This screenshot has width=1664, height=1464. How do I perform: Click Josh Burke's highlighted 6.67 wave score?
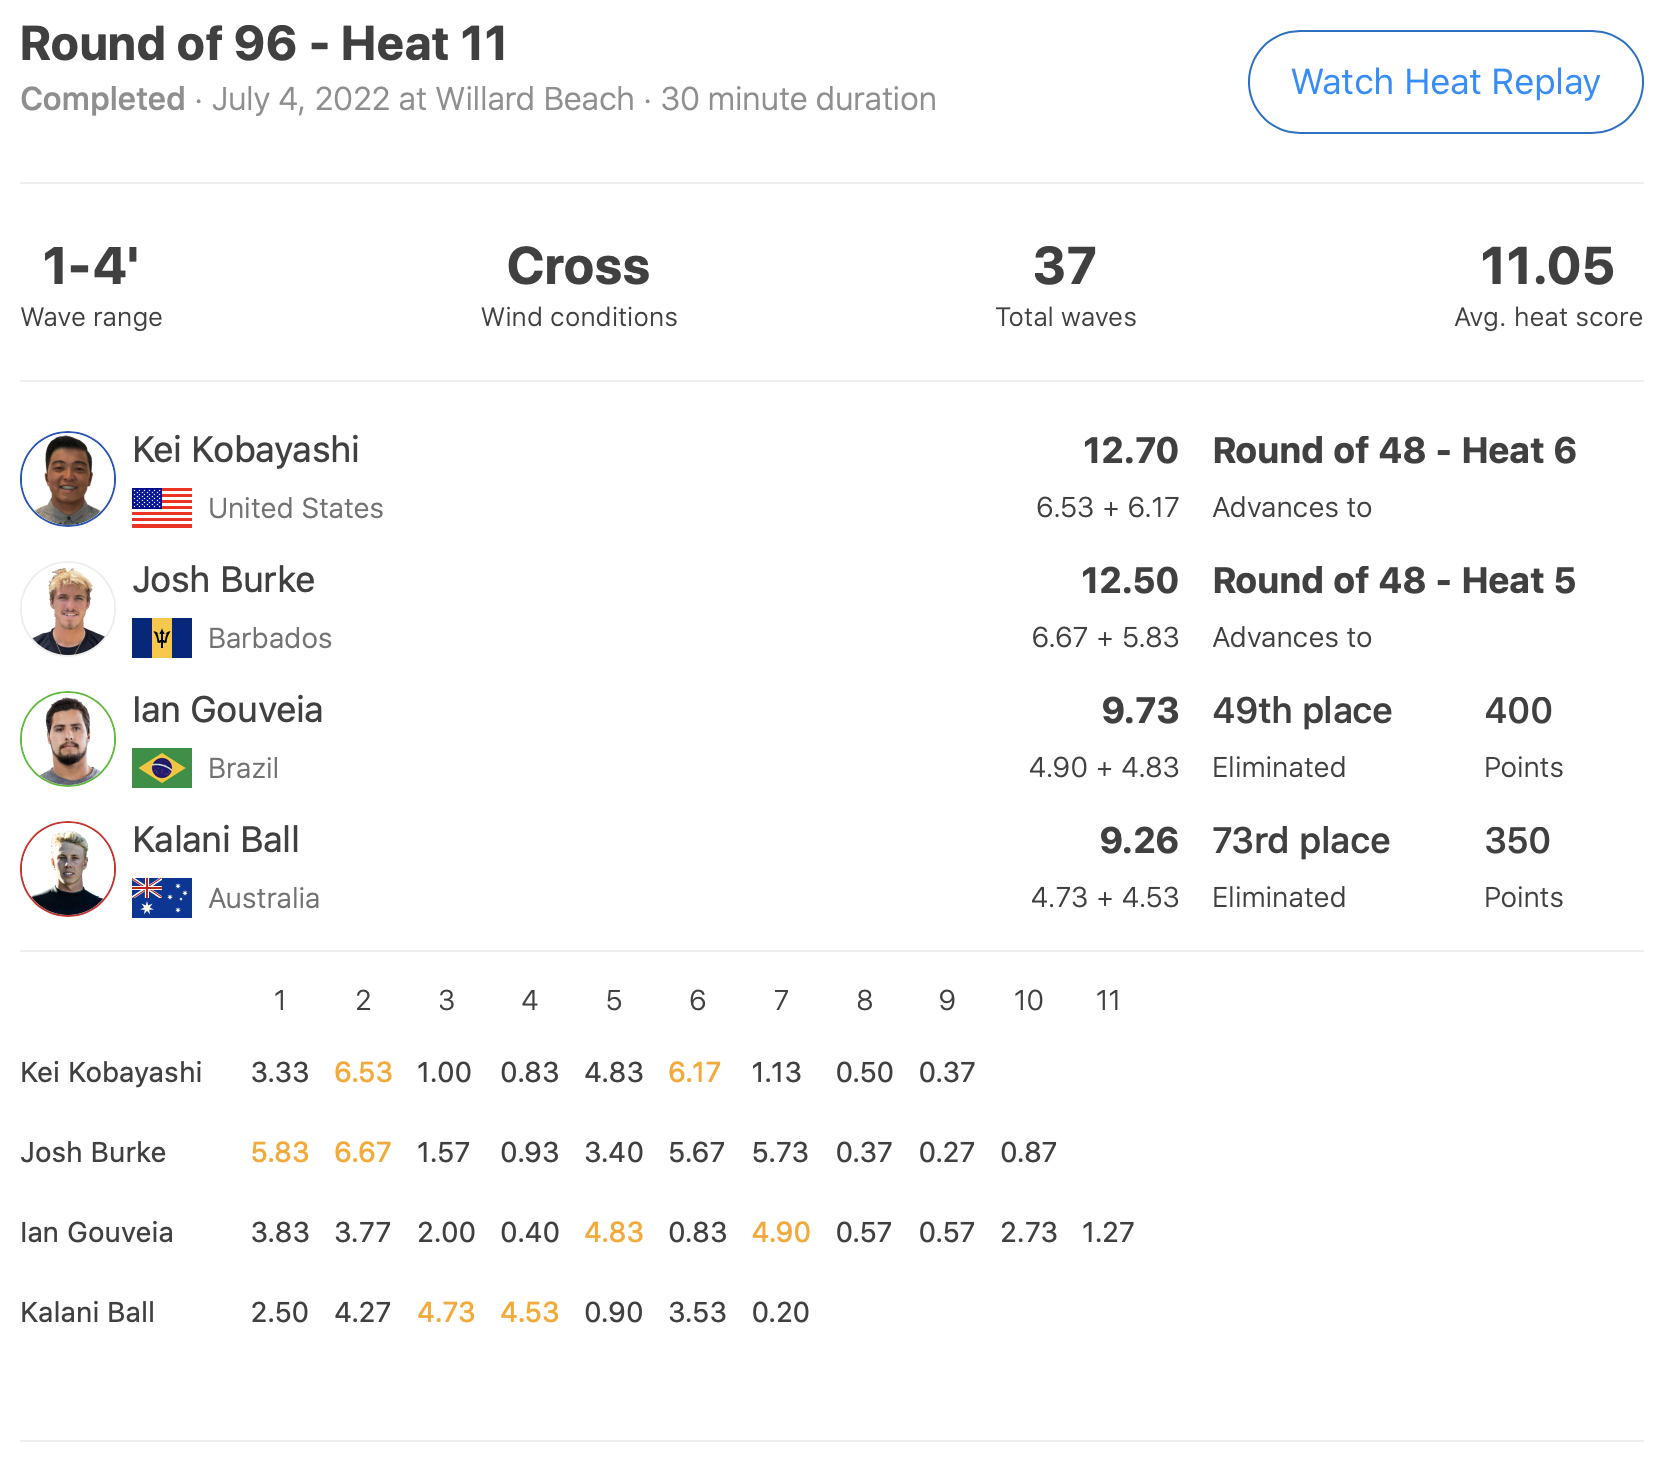tap(363, 1152)
